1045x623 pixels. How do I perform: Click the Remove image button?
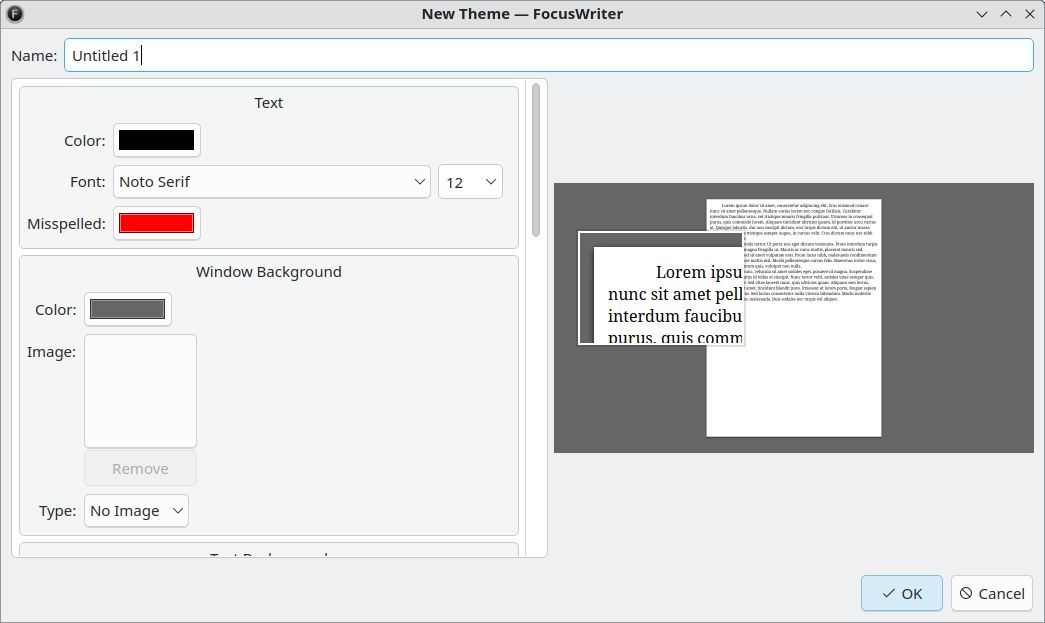(140, 468)
